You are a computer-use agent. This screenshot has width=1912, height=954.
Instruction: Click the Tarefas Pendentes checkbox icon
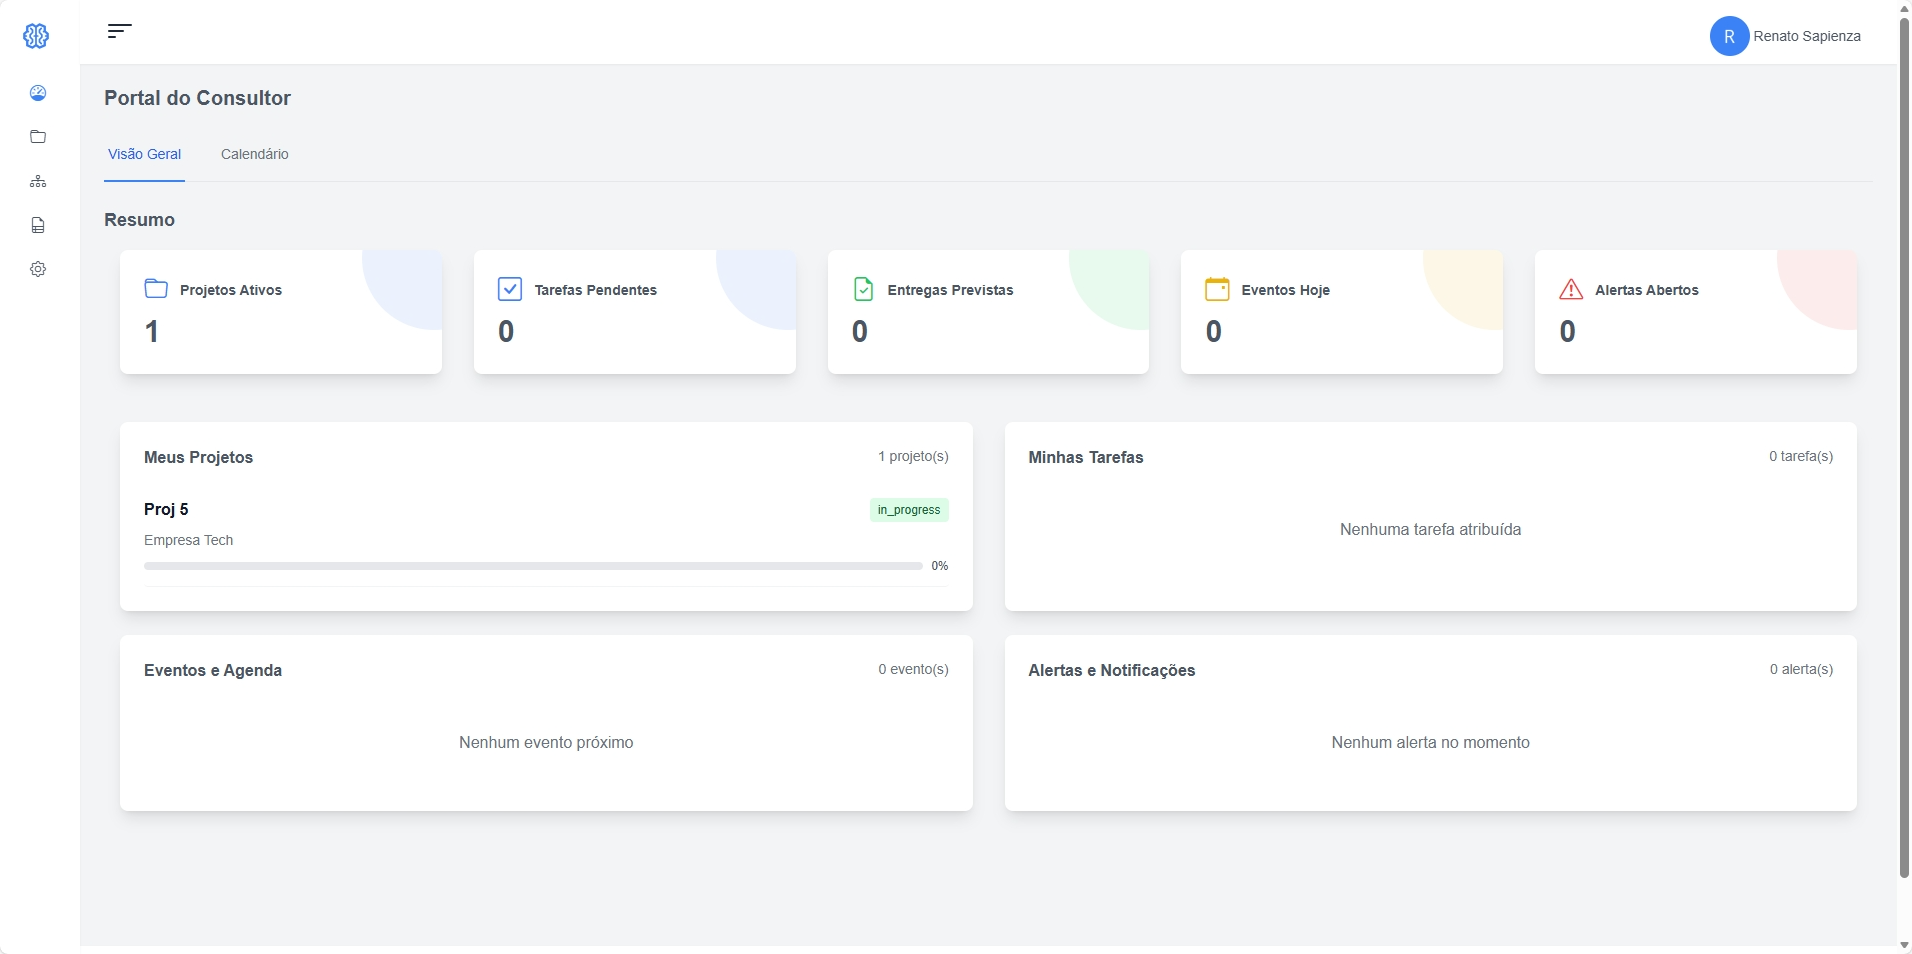pyautogui.click(x=509, y=290)
